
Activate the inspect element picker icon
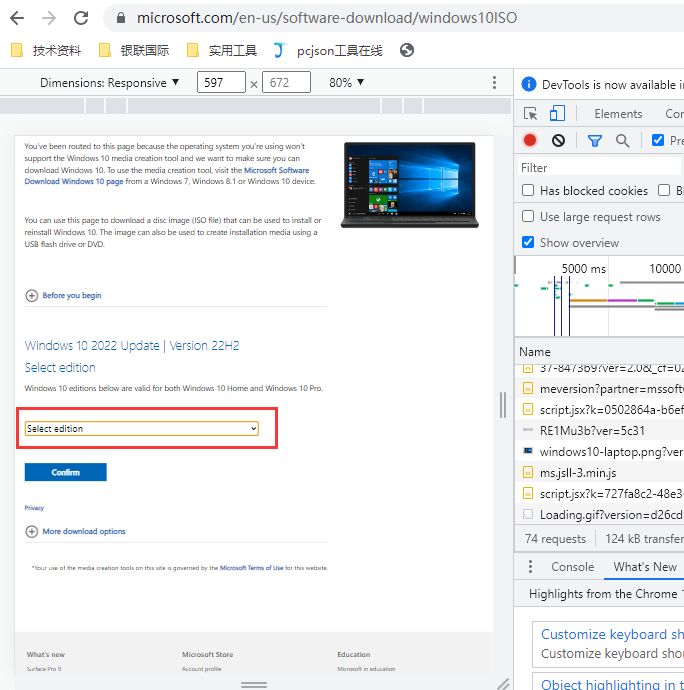[530, 114]
